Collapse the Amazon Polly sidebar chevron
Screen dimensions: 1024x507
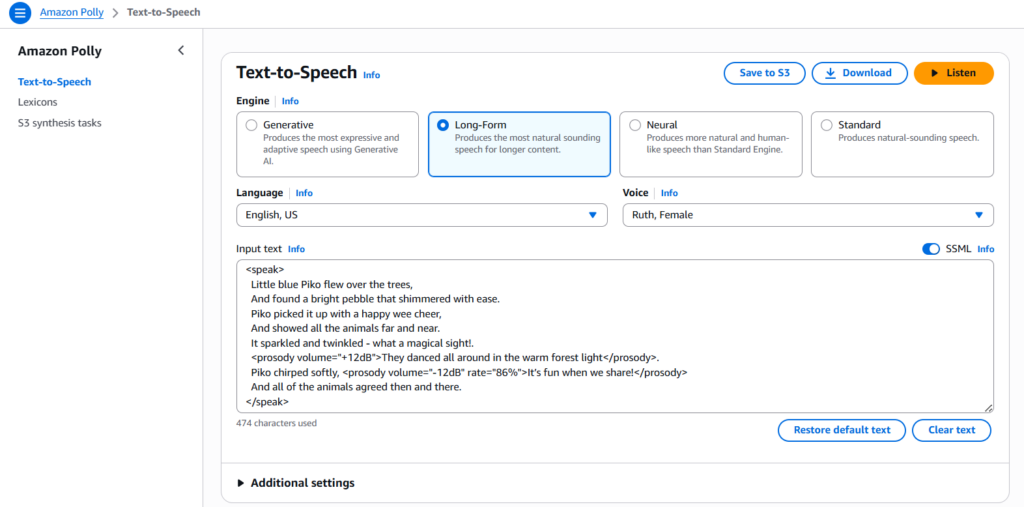[x=181, y=51]
